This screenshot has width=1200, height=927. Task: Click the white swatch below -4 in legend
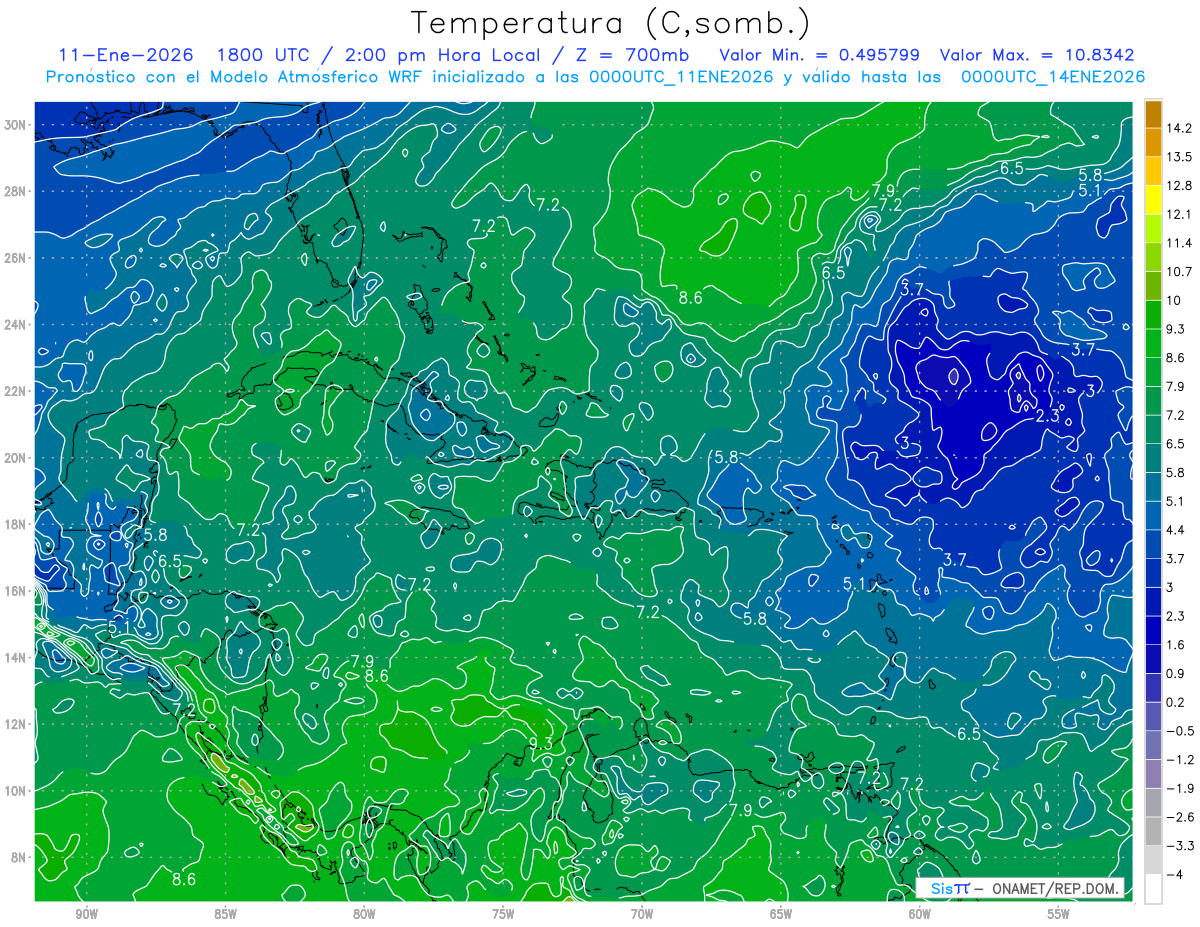point(1153,888)
